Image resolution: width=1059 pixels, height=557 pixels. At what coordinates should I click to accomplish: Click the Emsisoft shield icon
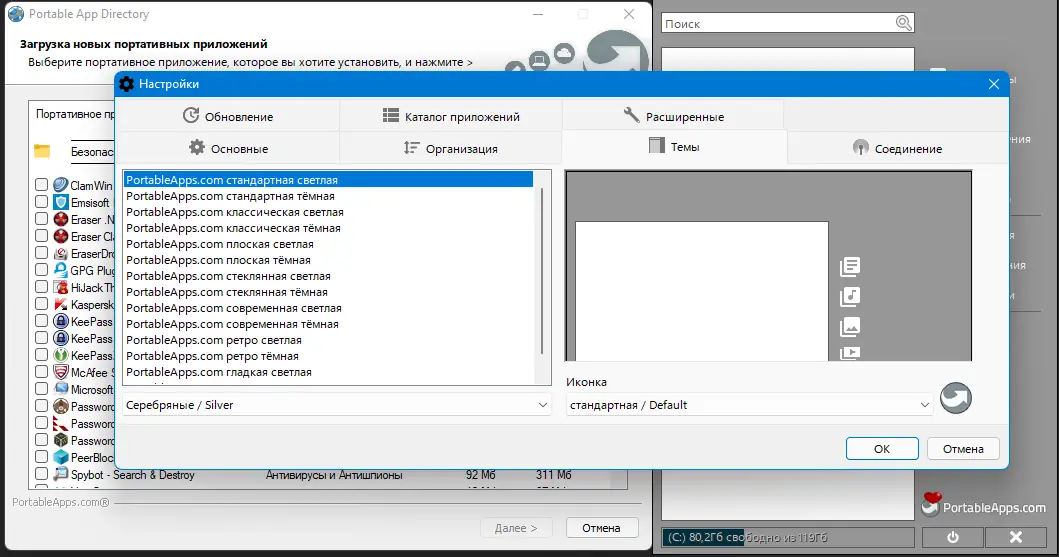[61, 203]
